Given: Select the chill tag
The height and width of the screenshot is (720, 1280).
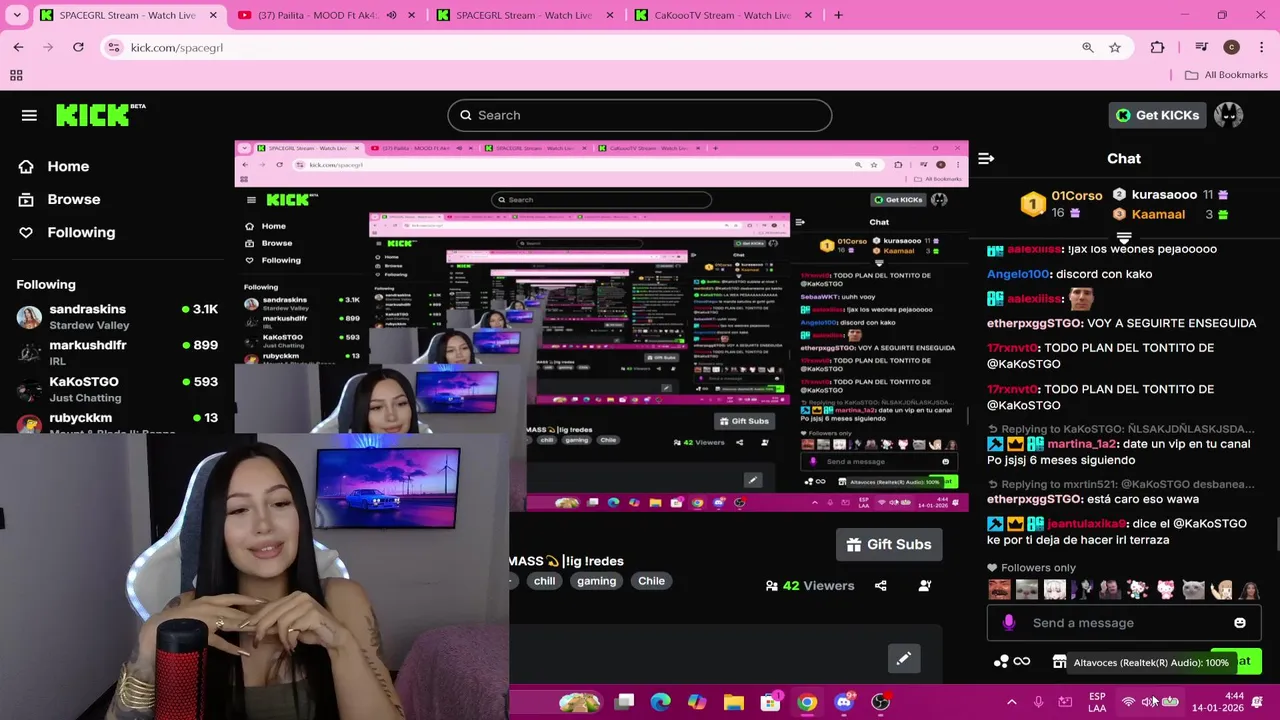Looking at the screenshot, I should [544, 581].
